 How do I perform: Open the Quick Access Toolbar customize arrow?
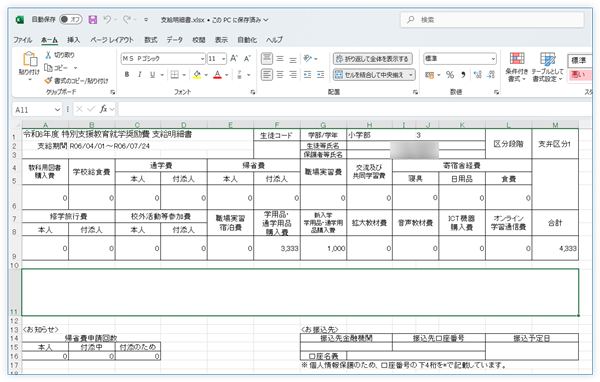(x=146, y=20)
